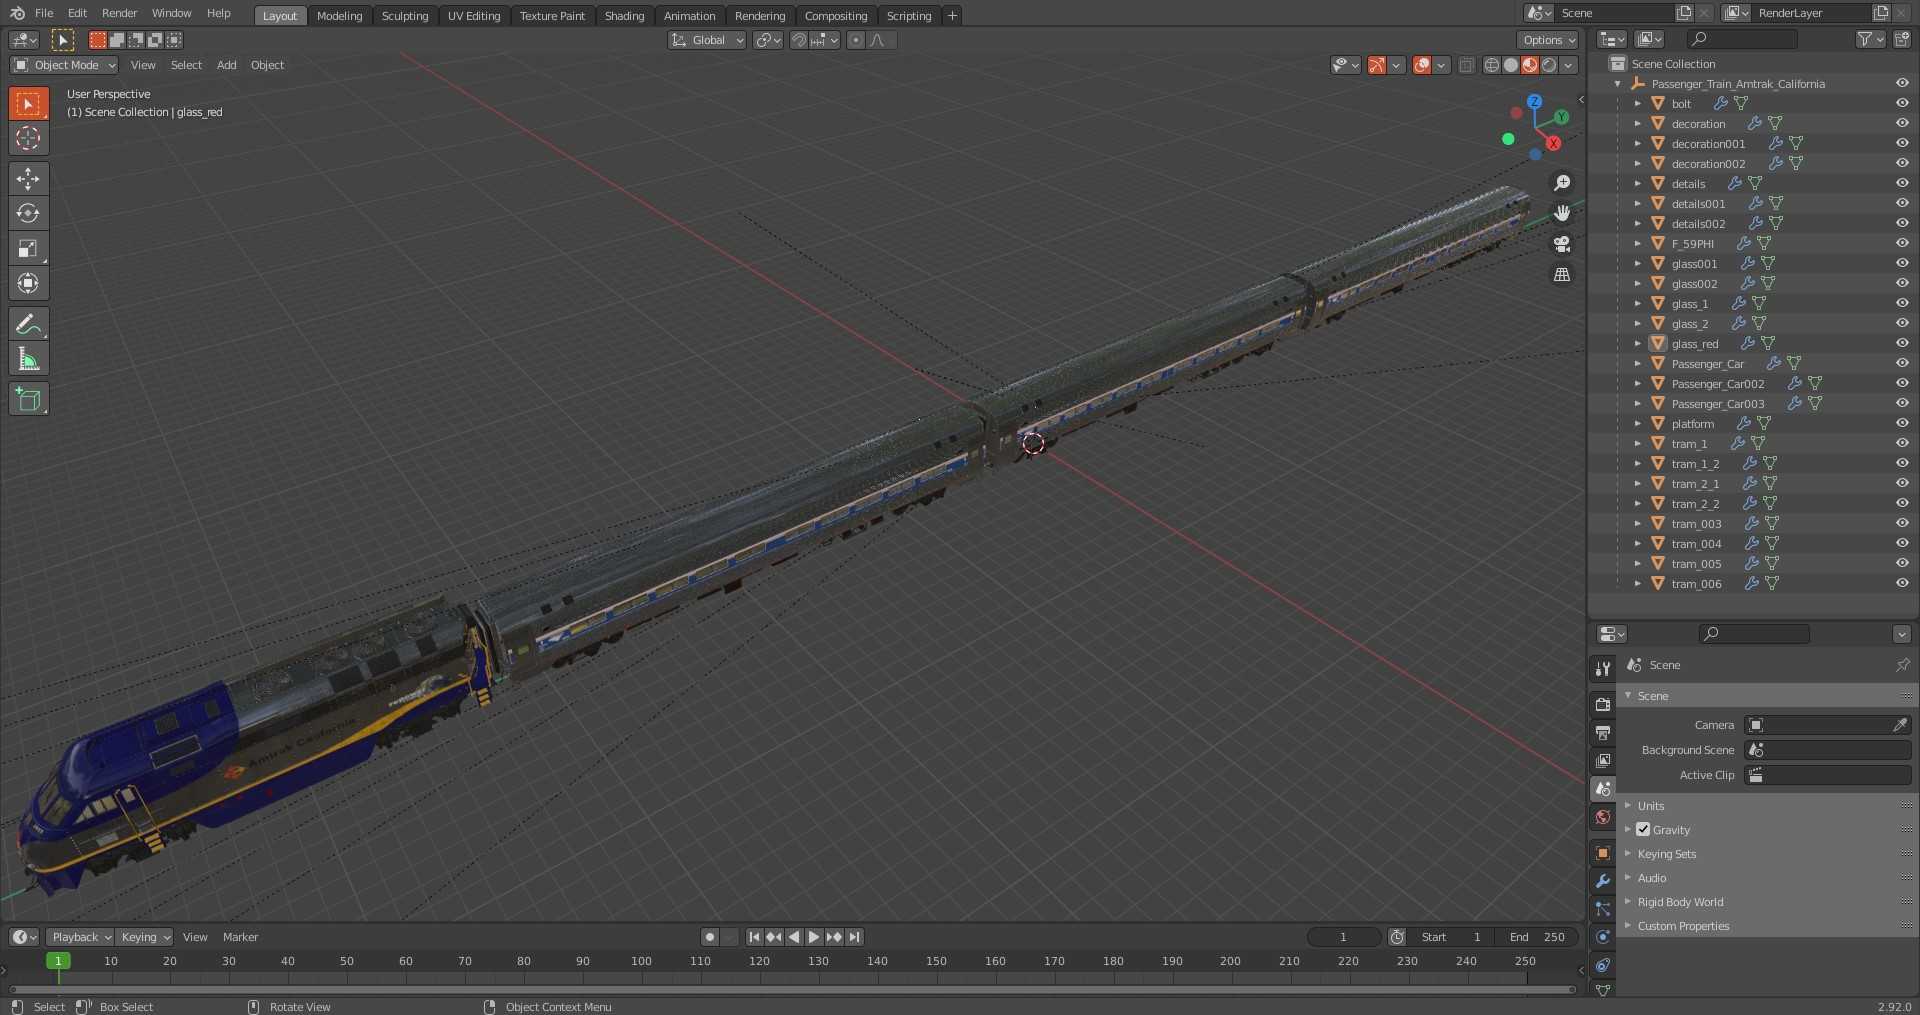Open the File menu
Screen dimensions: 1920x1015
pyautogui.click(x=44, y=13)
